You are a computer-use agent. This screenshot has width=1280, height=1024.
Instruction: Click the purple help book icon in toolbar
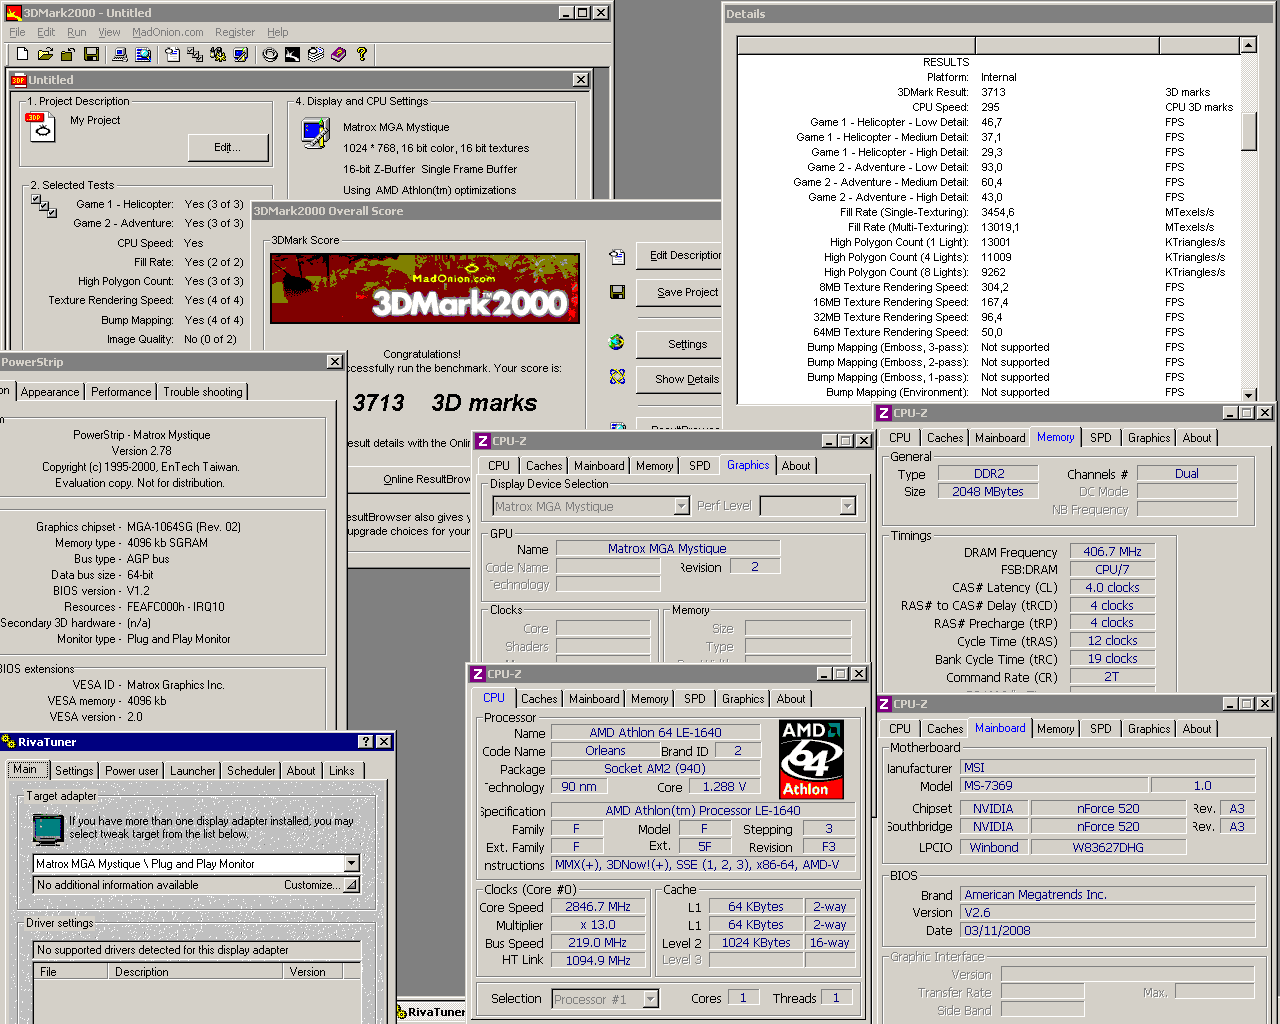coord(339,54)
